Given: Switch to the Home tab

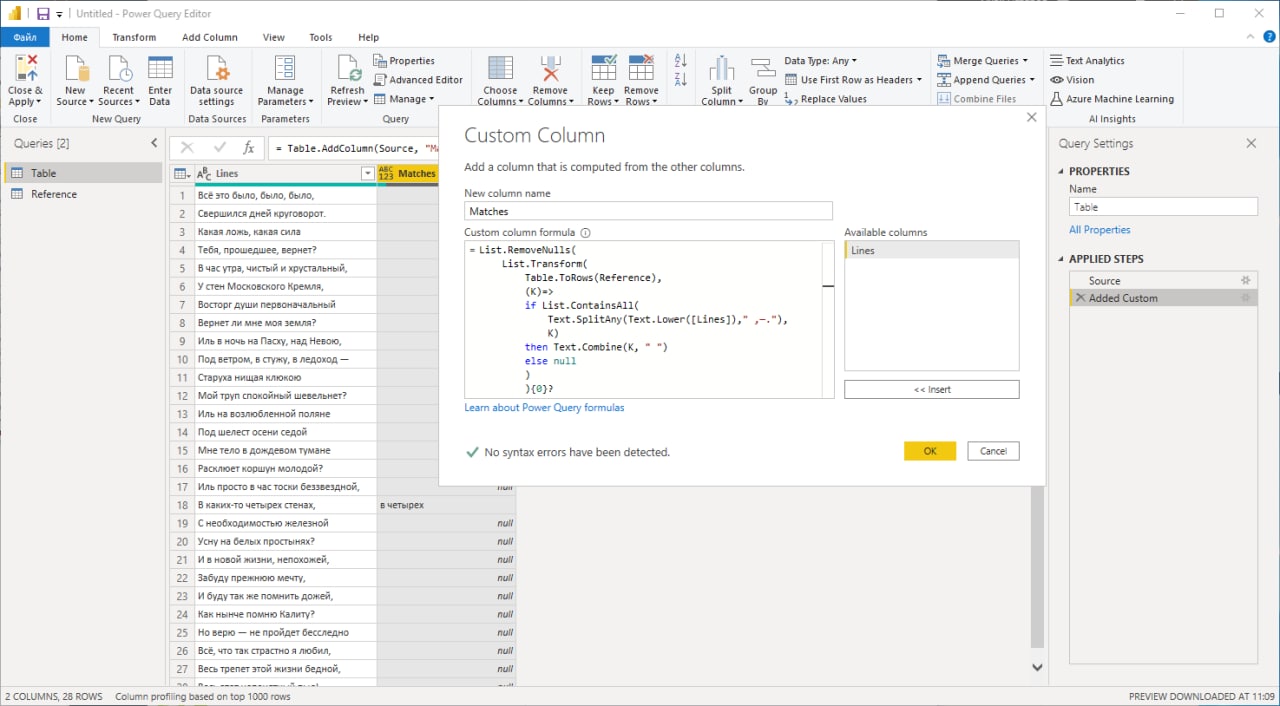Looking at the screenshot, I should point(75,37).
